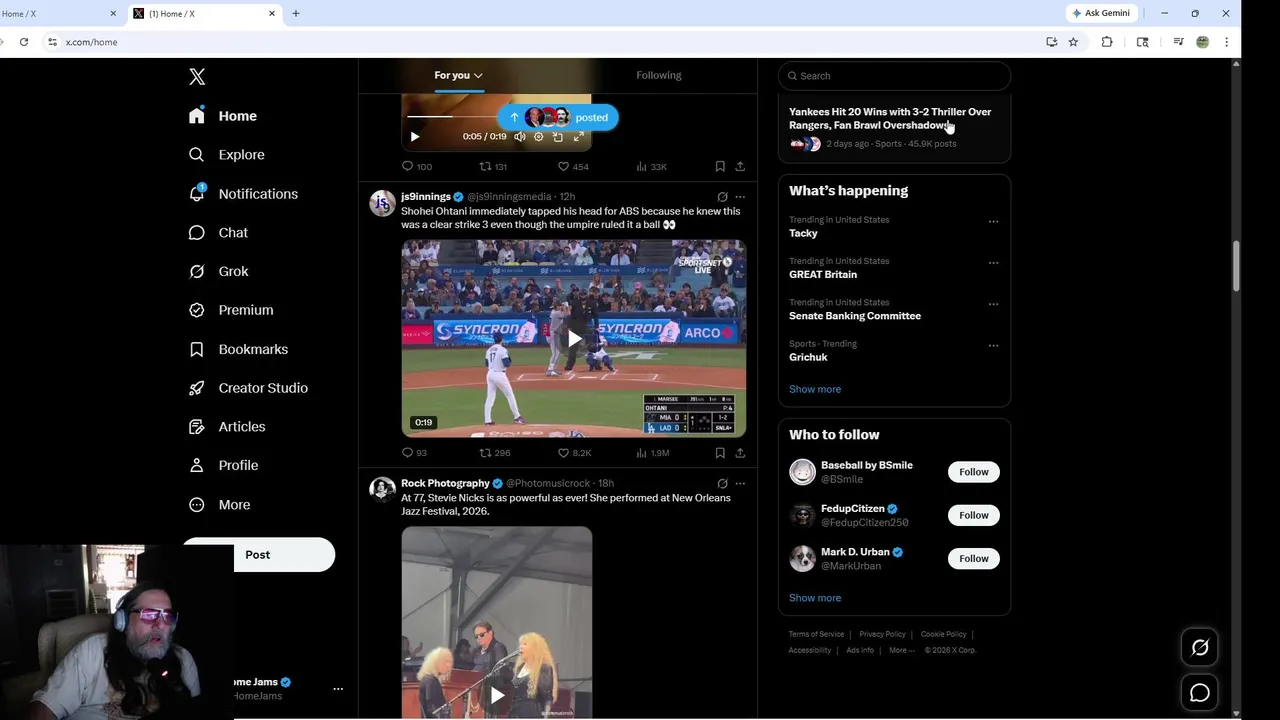Open options for trending Tacky
This screenshot has height=720, width=1280.
click(993, 221)
